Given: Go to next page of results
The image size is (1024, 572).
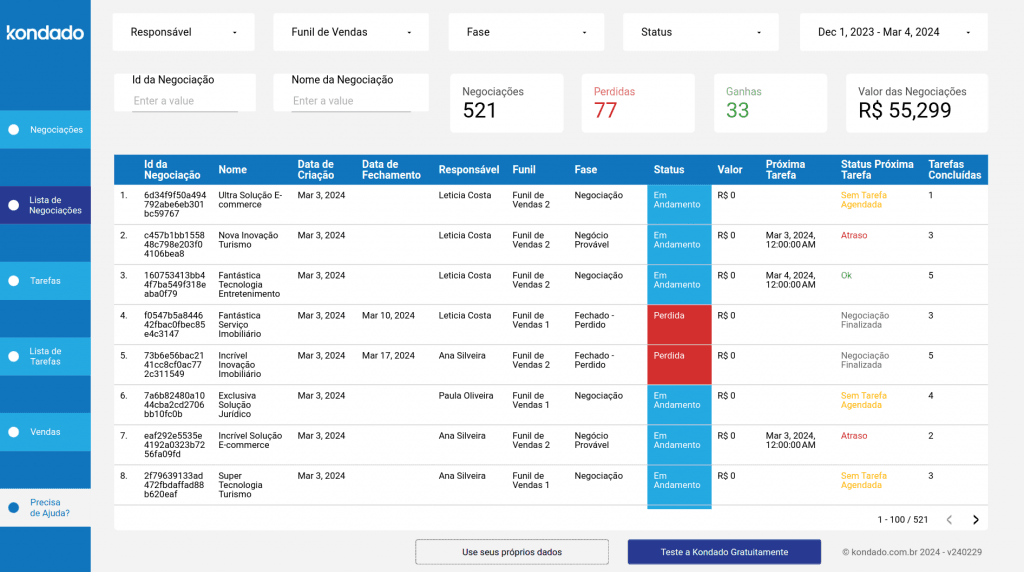Looking at the screenshot, I should click(976, 519).
